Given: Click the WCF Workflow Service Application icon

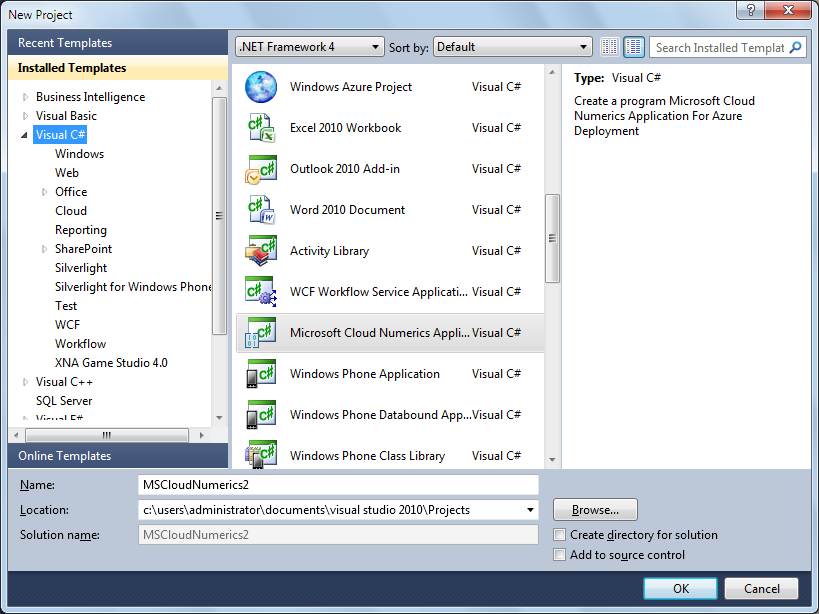Looking at the screenshot, I should (x=261, y=292).
